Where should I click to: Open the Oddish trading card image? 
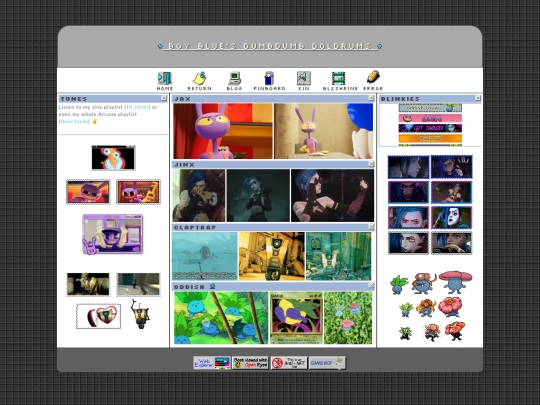click(296, 318)
